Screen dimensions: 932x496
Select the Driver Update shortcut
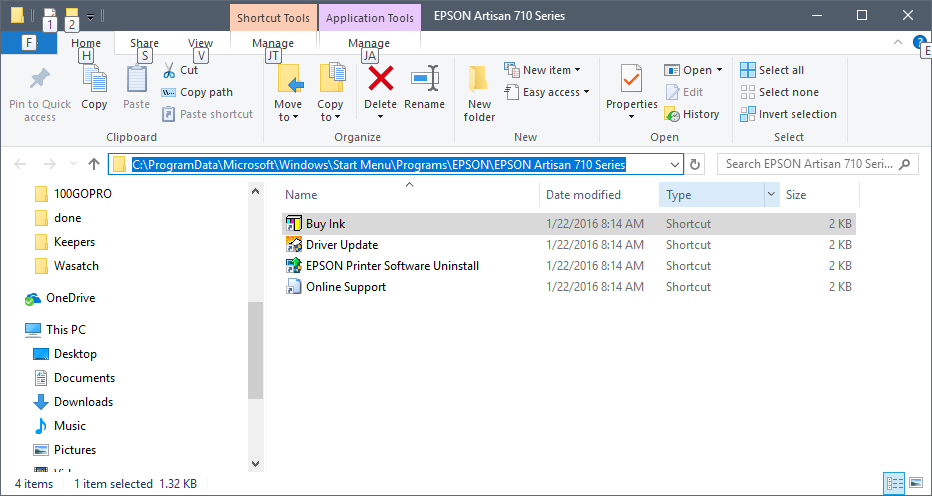[569, 245]
